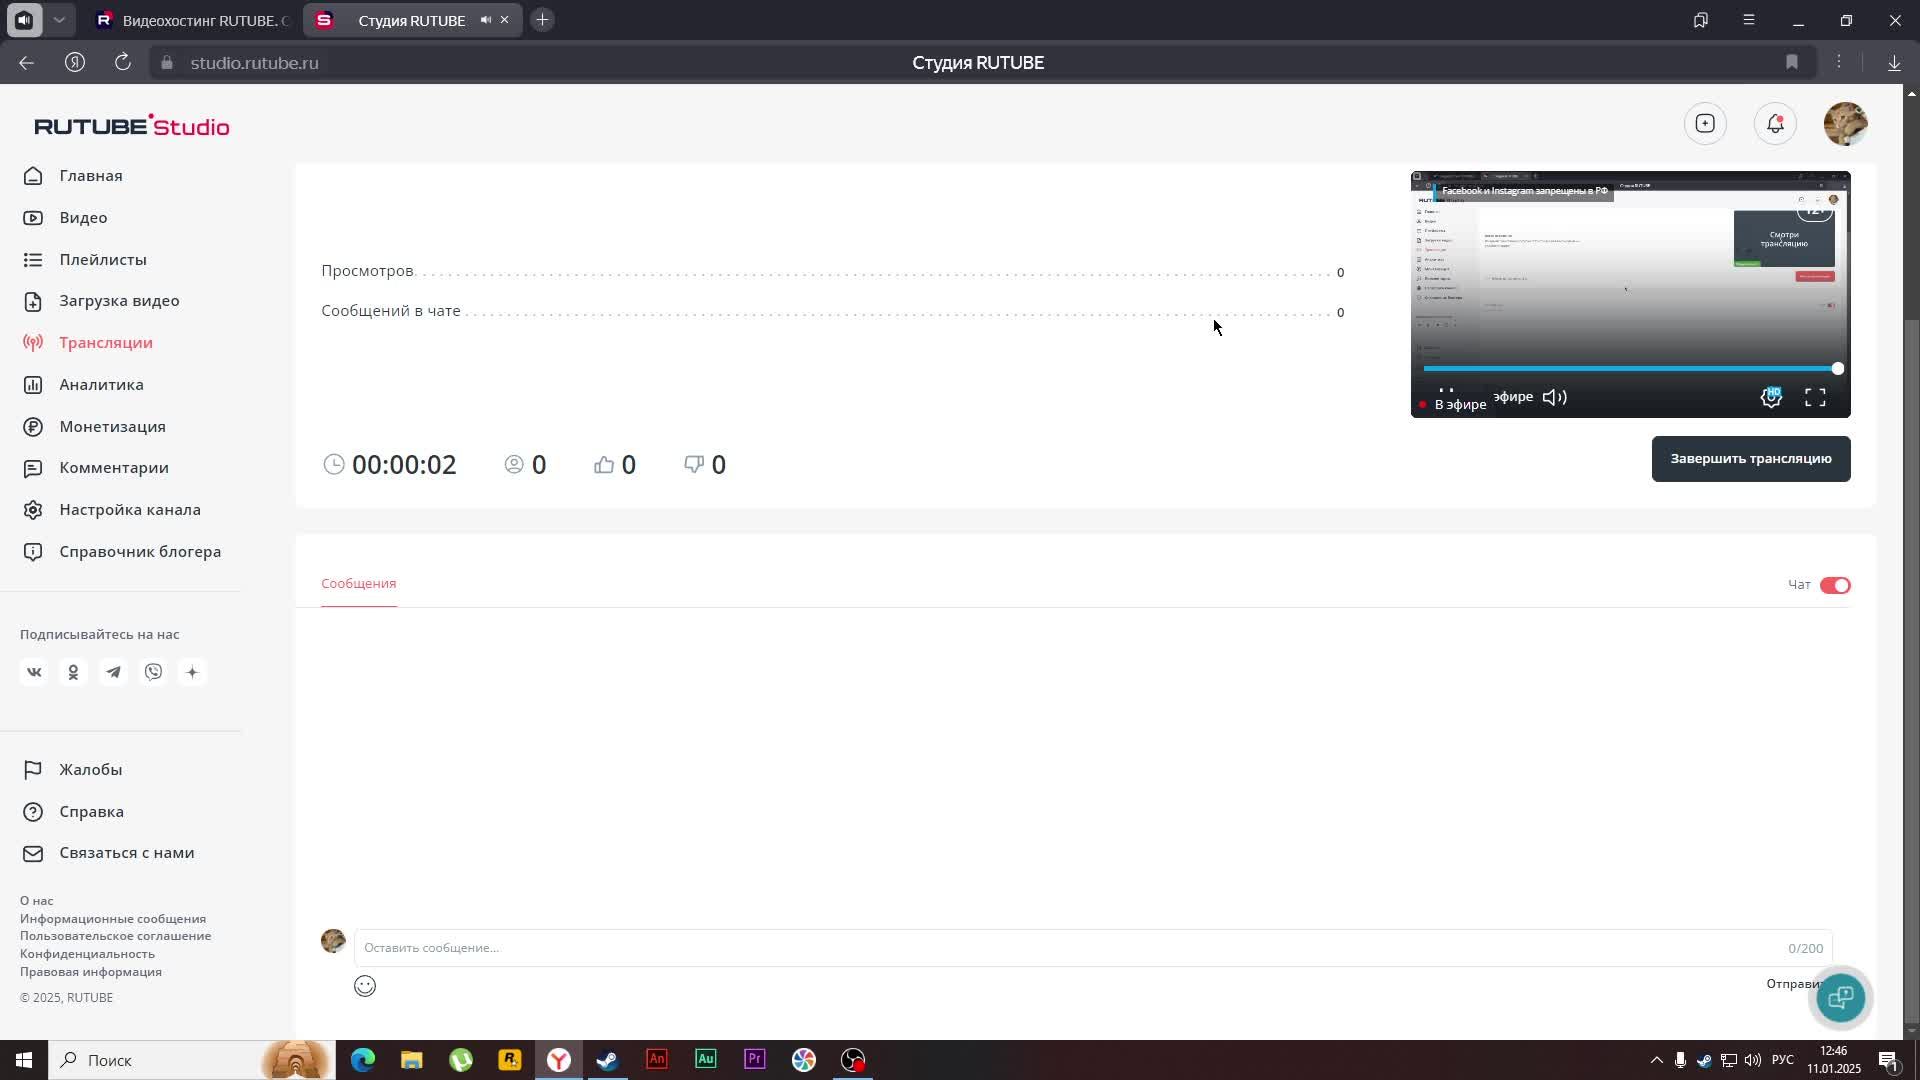Viewport: 1920px width, 1080px height.
Task: Click the Оставить сообщение input field
Action: (x=1093, y=948)
